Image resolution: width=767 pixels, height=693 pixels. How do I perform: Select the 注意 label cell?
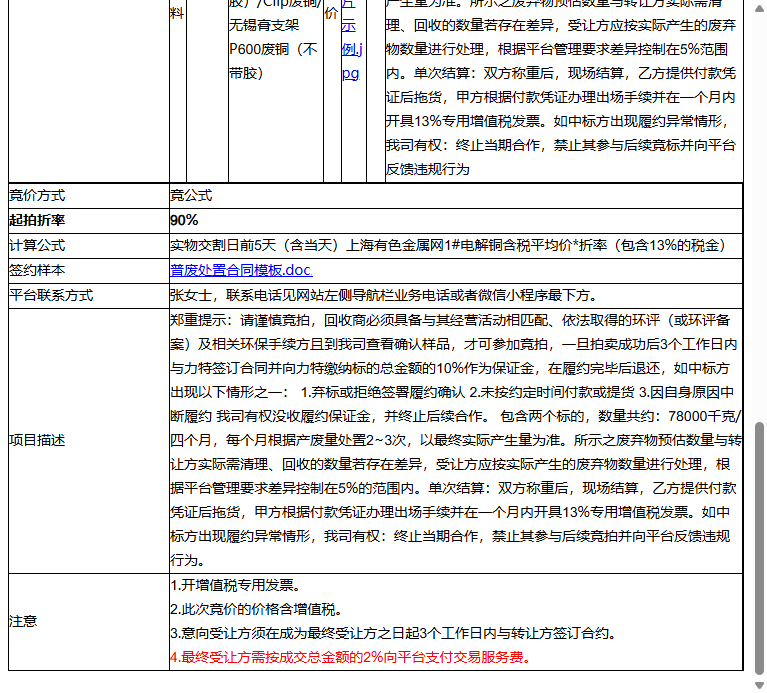click(x=89, y=622)
